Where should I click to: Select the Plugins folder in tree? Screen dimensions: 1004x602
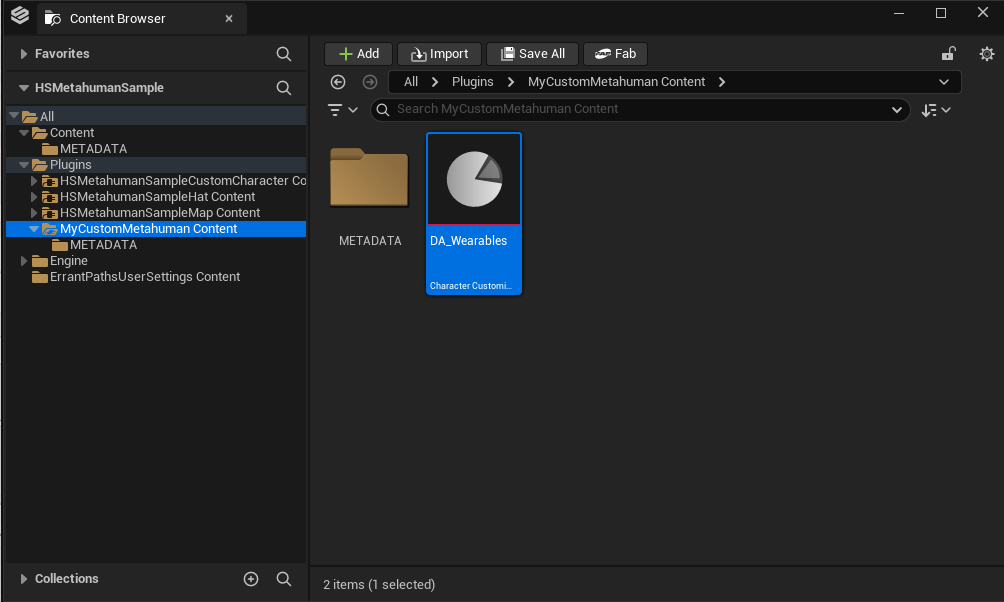click(x=70, y=165)
